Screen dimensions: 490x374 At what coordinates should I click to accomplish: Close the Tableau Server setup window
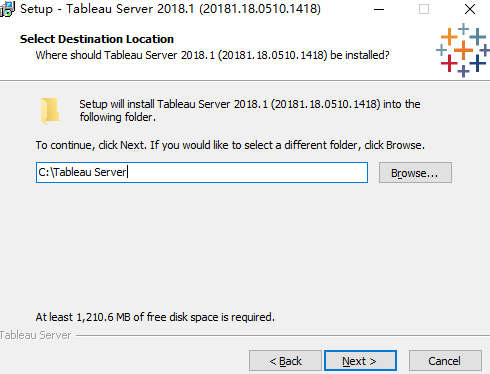coord(470,9)
